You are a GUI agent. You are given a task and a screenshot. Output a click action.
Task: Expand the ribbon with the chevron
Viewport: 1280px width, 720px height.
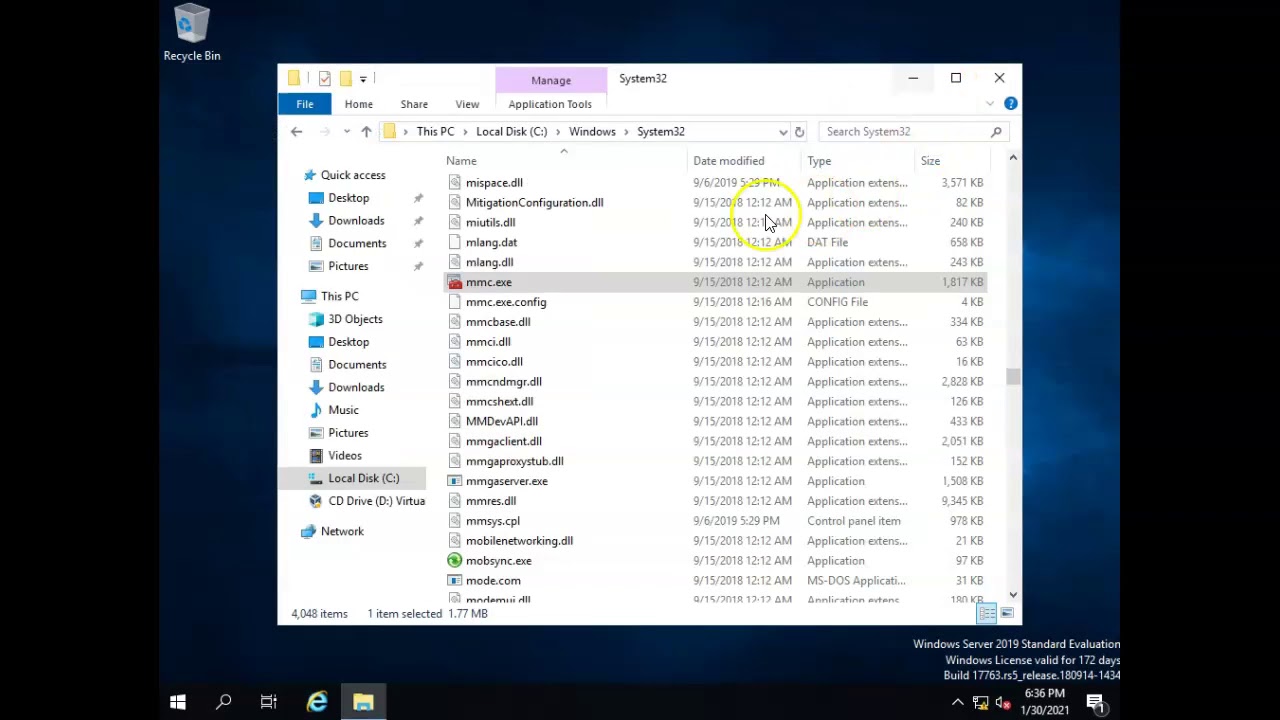[990, 104]
